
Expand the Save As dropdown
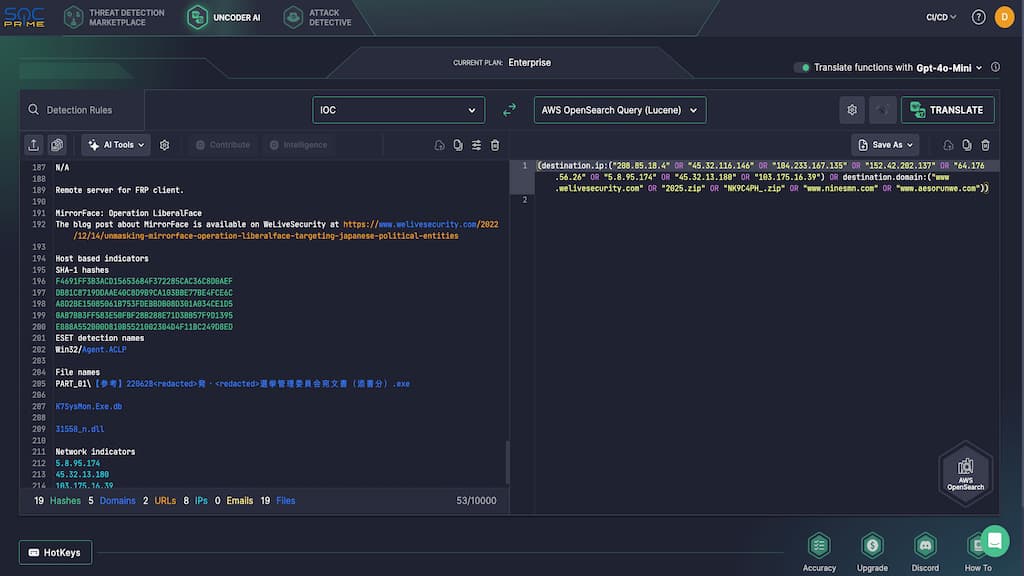885,145
